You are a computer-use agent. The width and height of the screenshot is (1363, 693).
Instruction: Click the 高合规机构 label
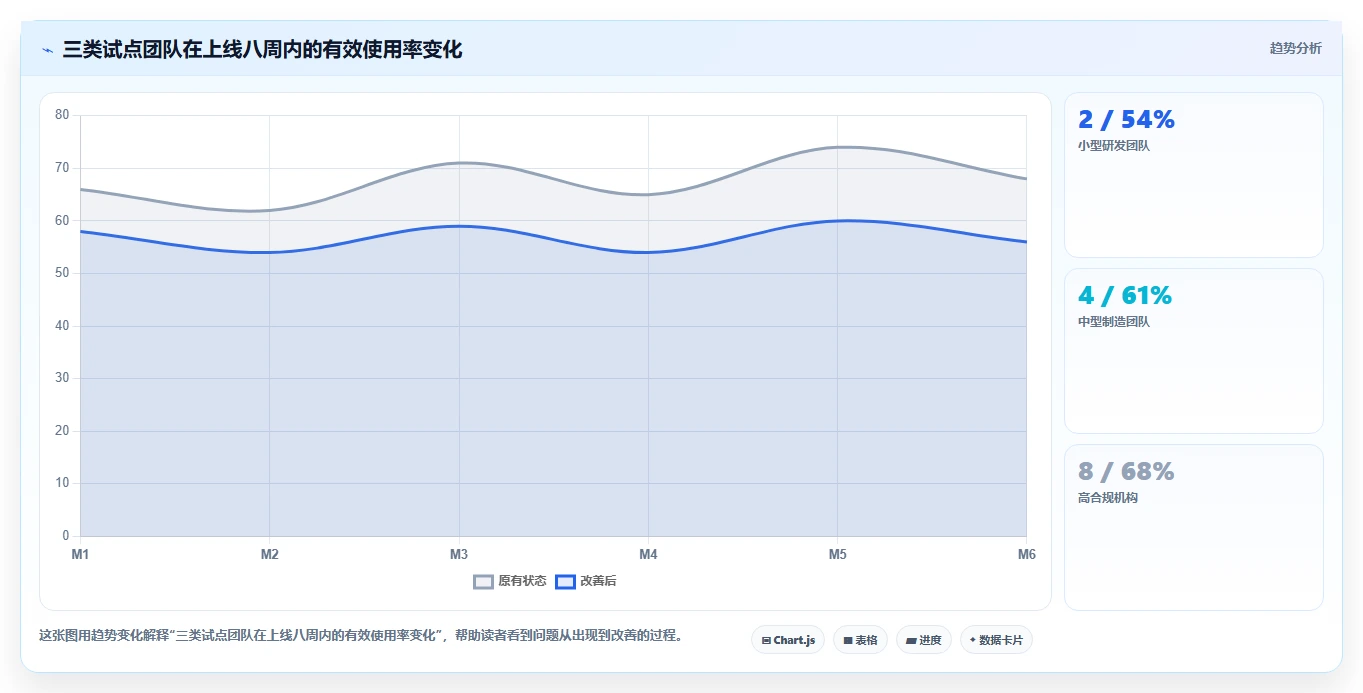[x=1108, y=498]
